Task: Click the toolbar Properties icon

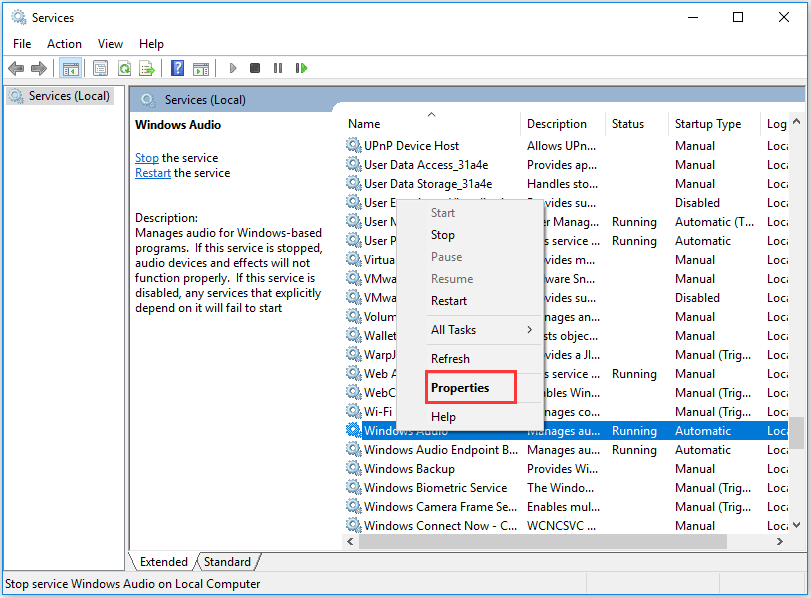Action: pyautogui.click(x=100, y=68)
